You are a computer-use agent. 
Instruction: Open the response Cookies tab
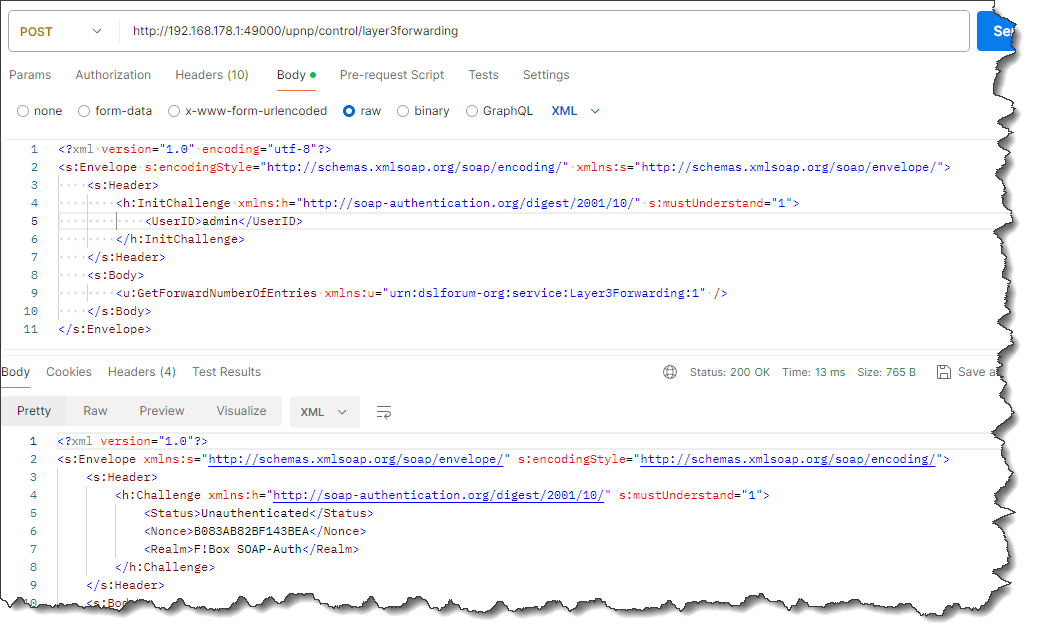[69, 372]
